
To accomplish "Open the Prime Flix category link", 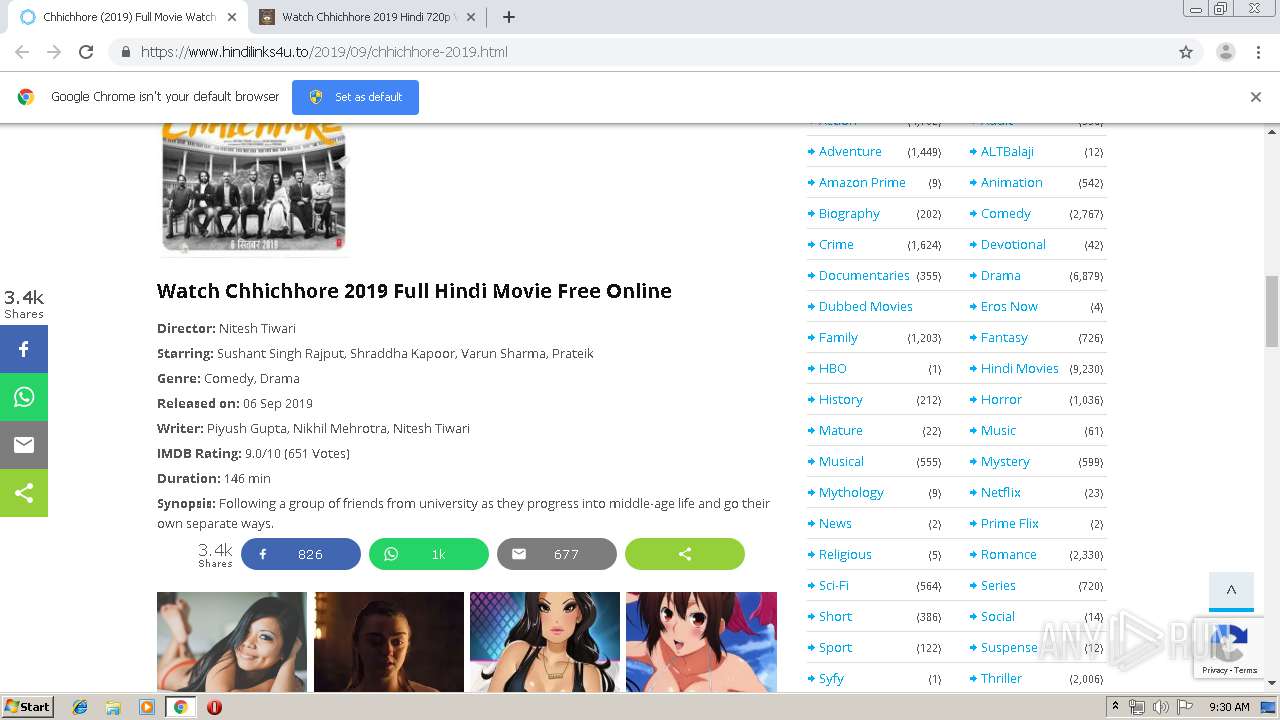I will 1010,523.
